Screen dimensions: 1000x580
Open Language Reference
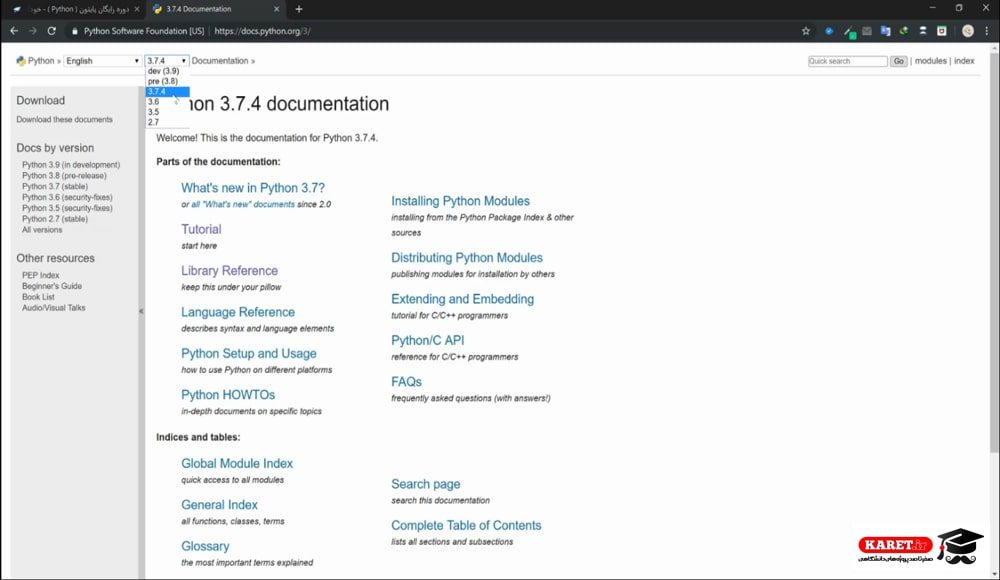238,312
